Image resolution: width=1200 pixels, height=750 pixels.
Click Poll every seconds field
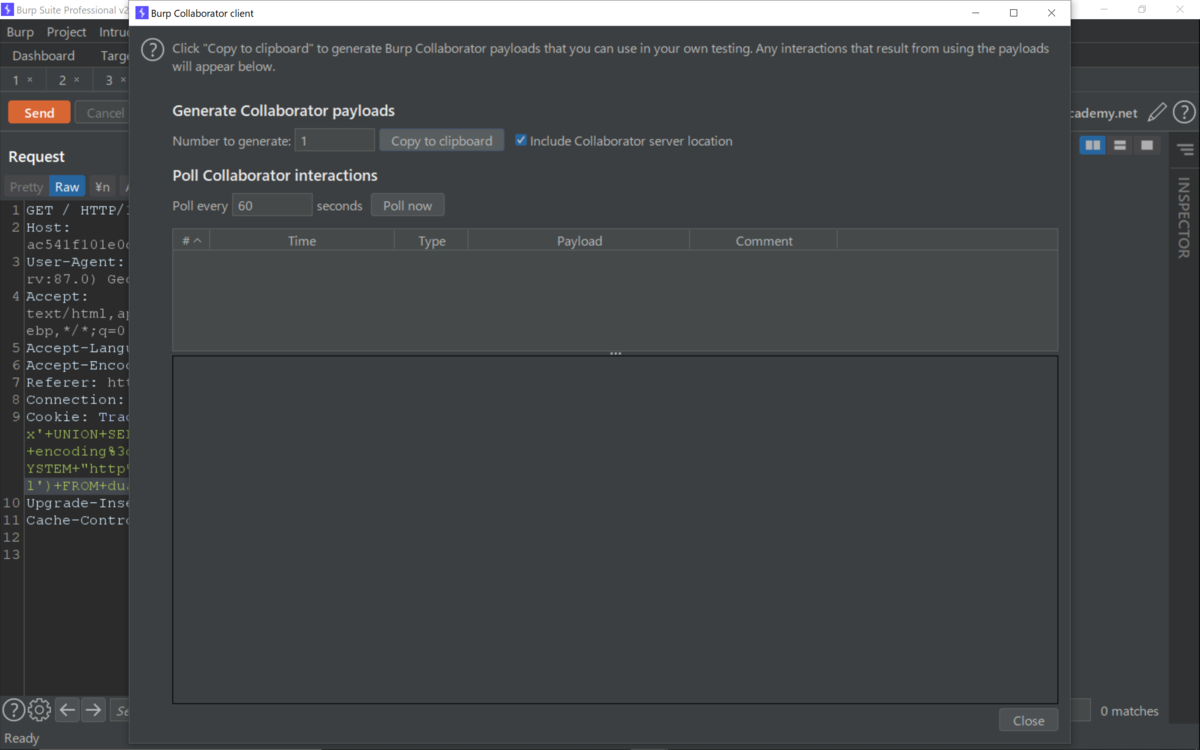click(272, 206)
